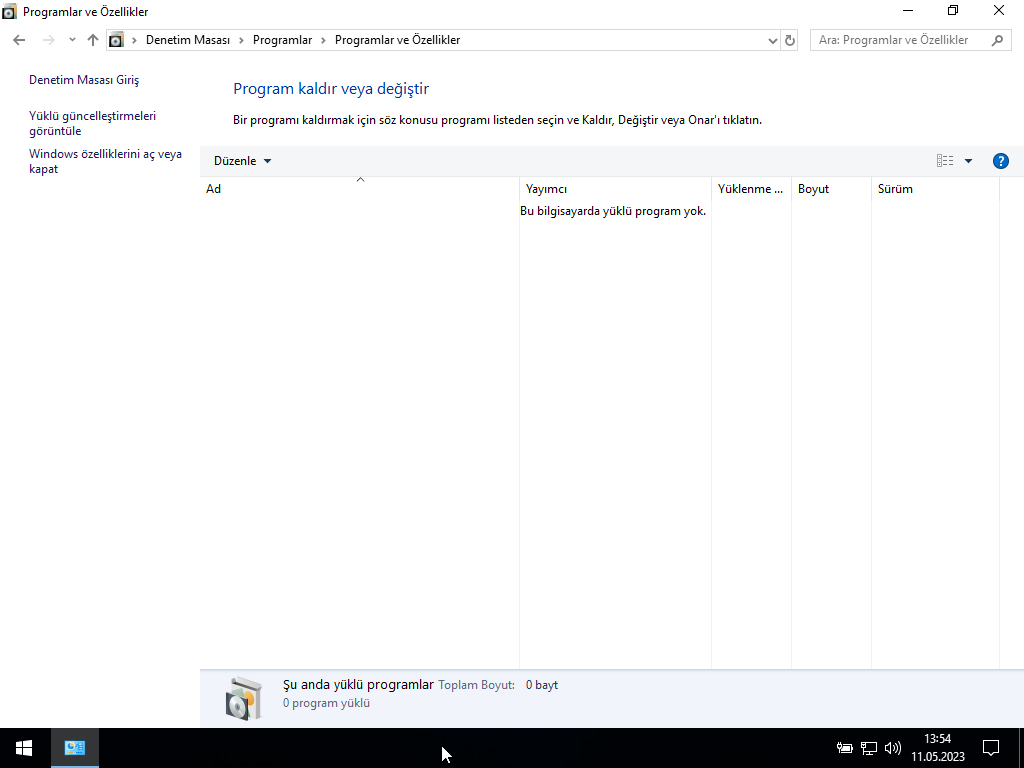This screenshot has width=1024, height=768.
Task: Refresh the Programlar ve Özellikler view
Action: click(x=790, y=40)
